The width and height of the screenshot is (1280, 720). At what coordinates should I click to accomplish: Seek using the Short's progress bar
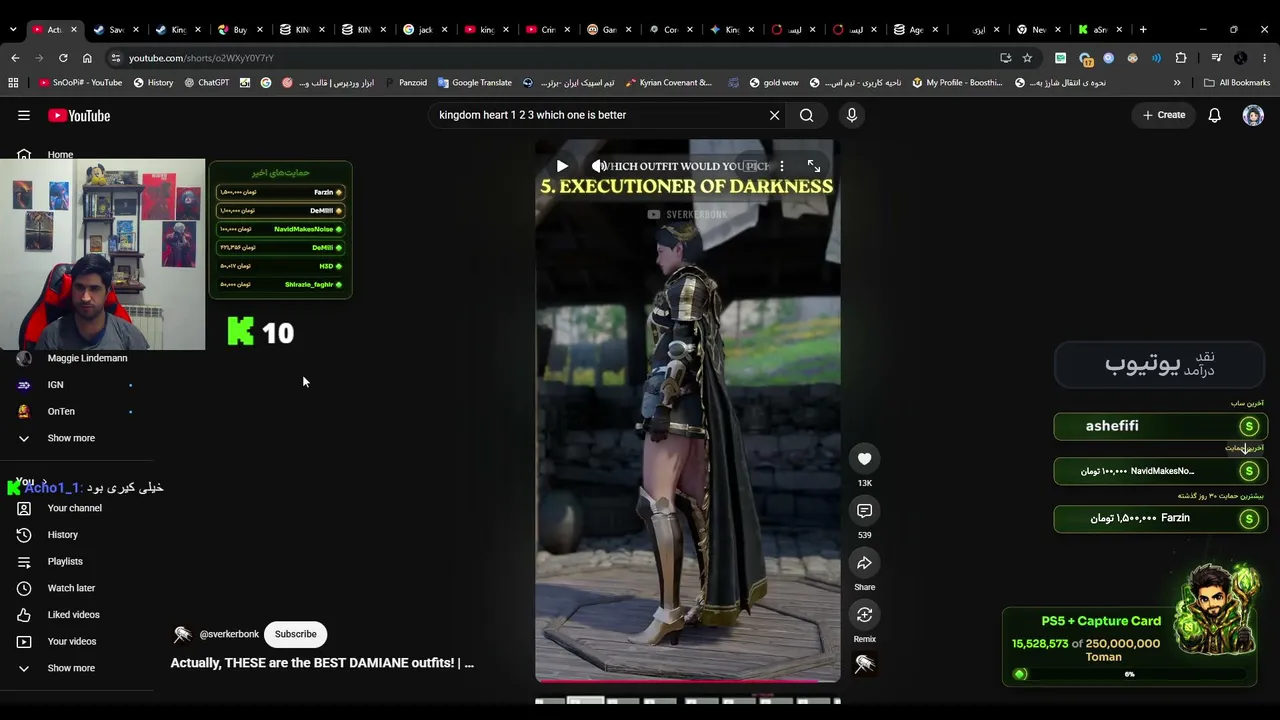[688, 680]
